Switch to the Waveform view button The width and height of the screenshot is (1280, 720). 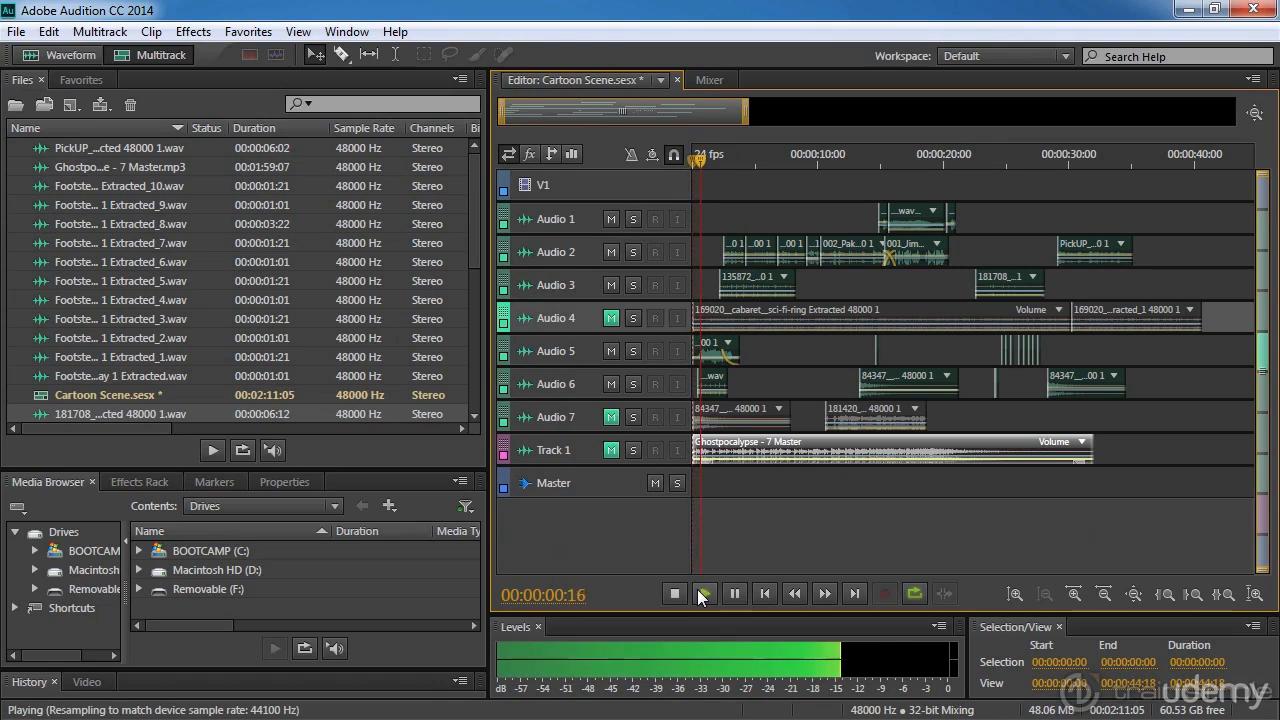[60, 55]
